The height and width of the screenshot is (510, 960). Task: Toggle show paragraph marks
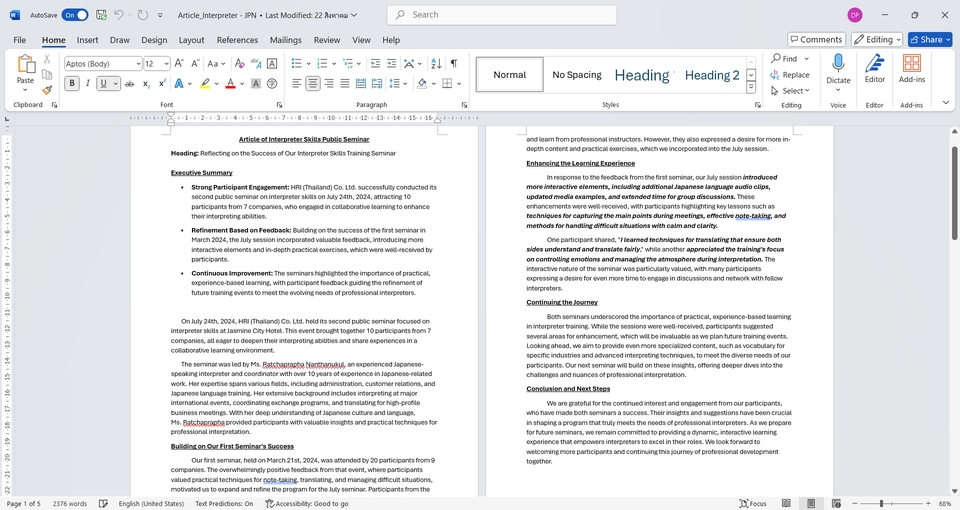[x=454, y=64]
